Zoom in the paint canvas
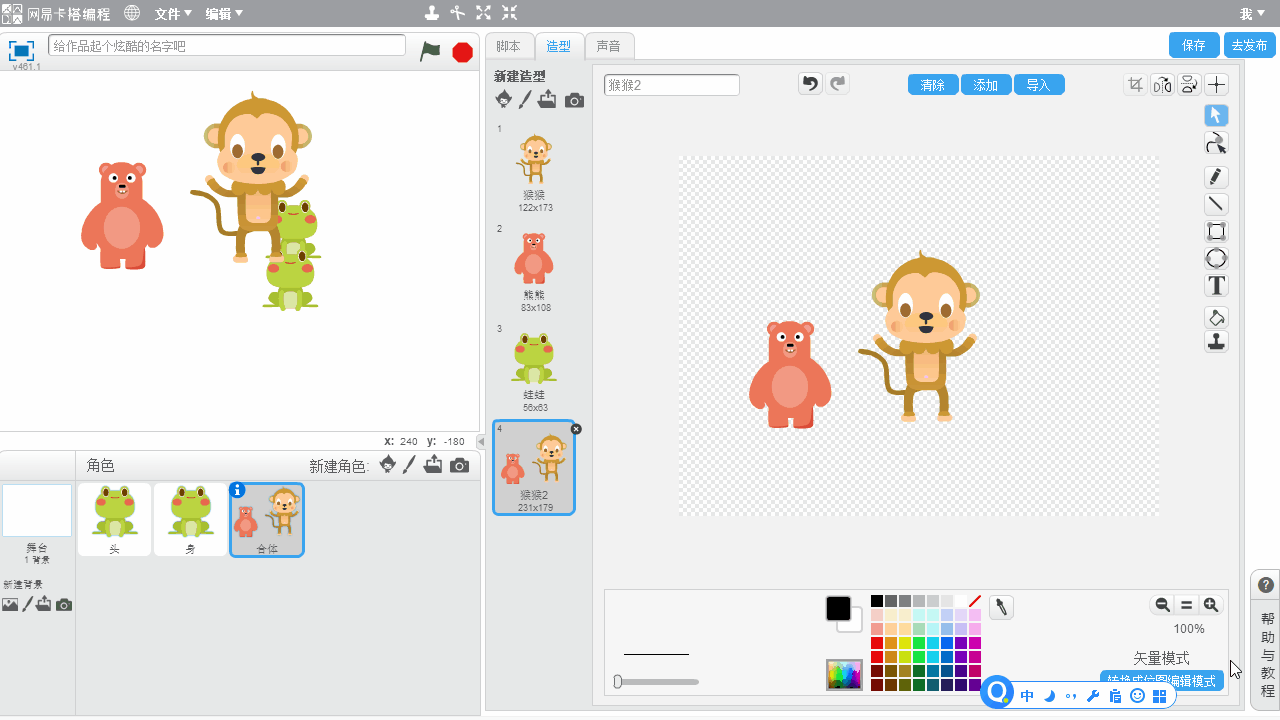The width and height of the screenshot is (1280, 720). [x=1211, y=605]
